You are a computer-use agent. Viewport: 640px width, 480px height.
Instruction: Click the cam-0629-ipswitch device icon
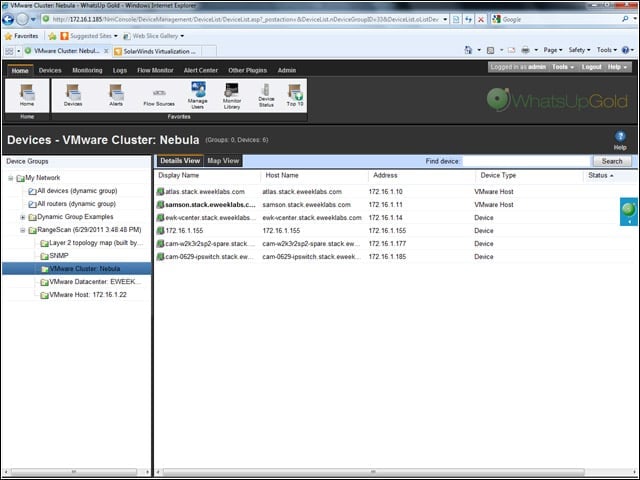(160, 257)
